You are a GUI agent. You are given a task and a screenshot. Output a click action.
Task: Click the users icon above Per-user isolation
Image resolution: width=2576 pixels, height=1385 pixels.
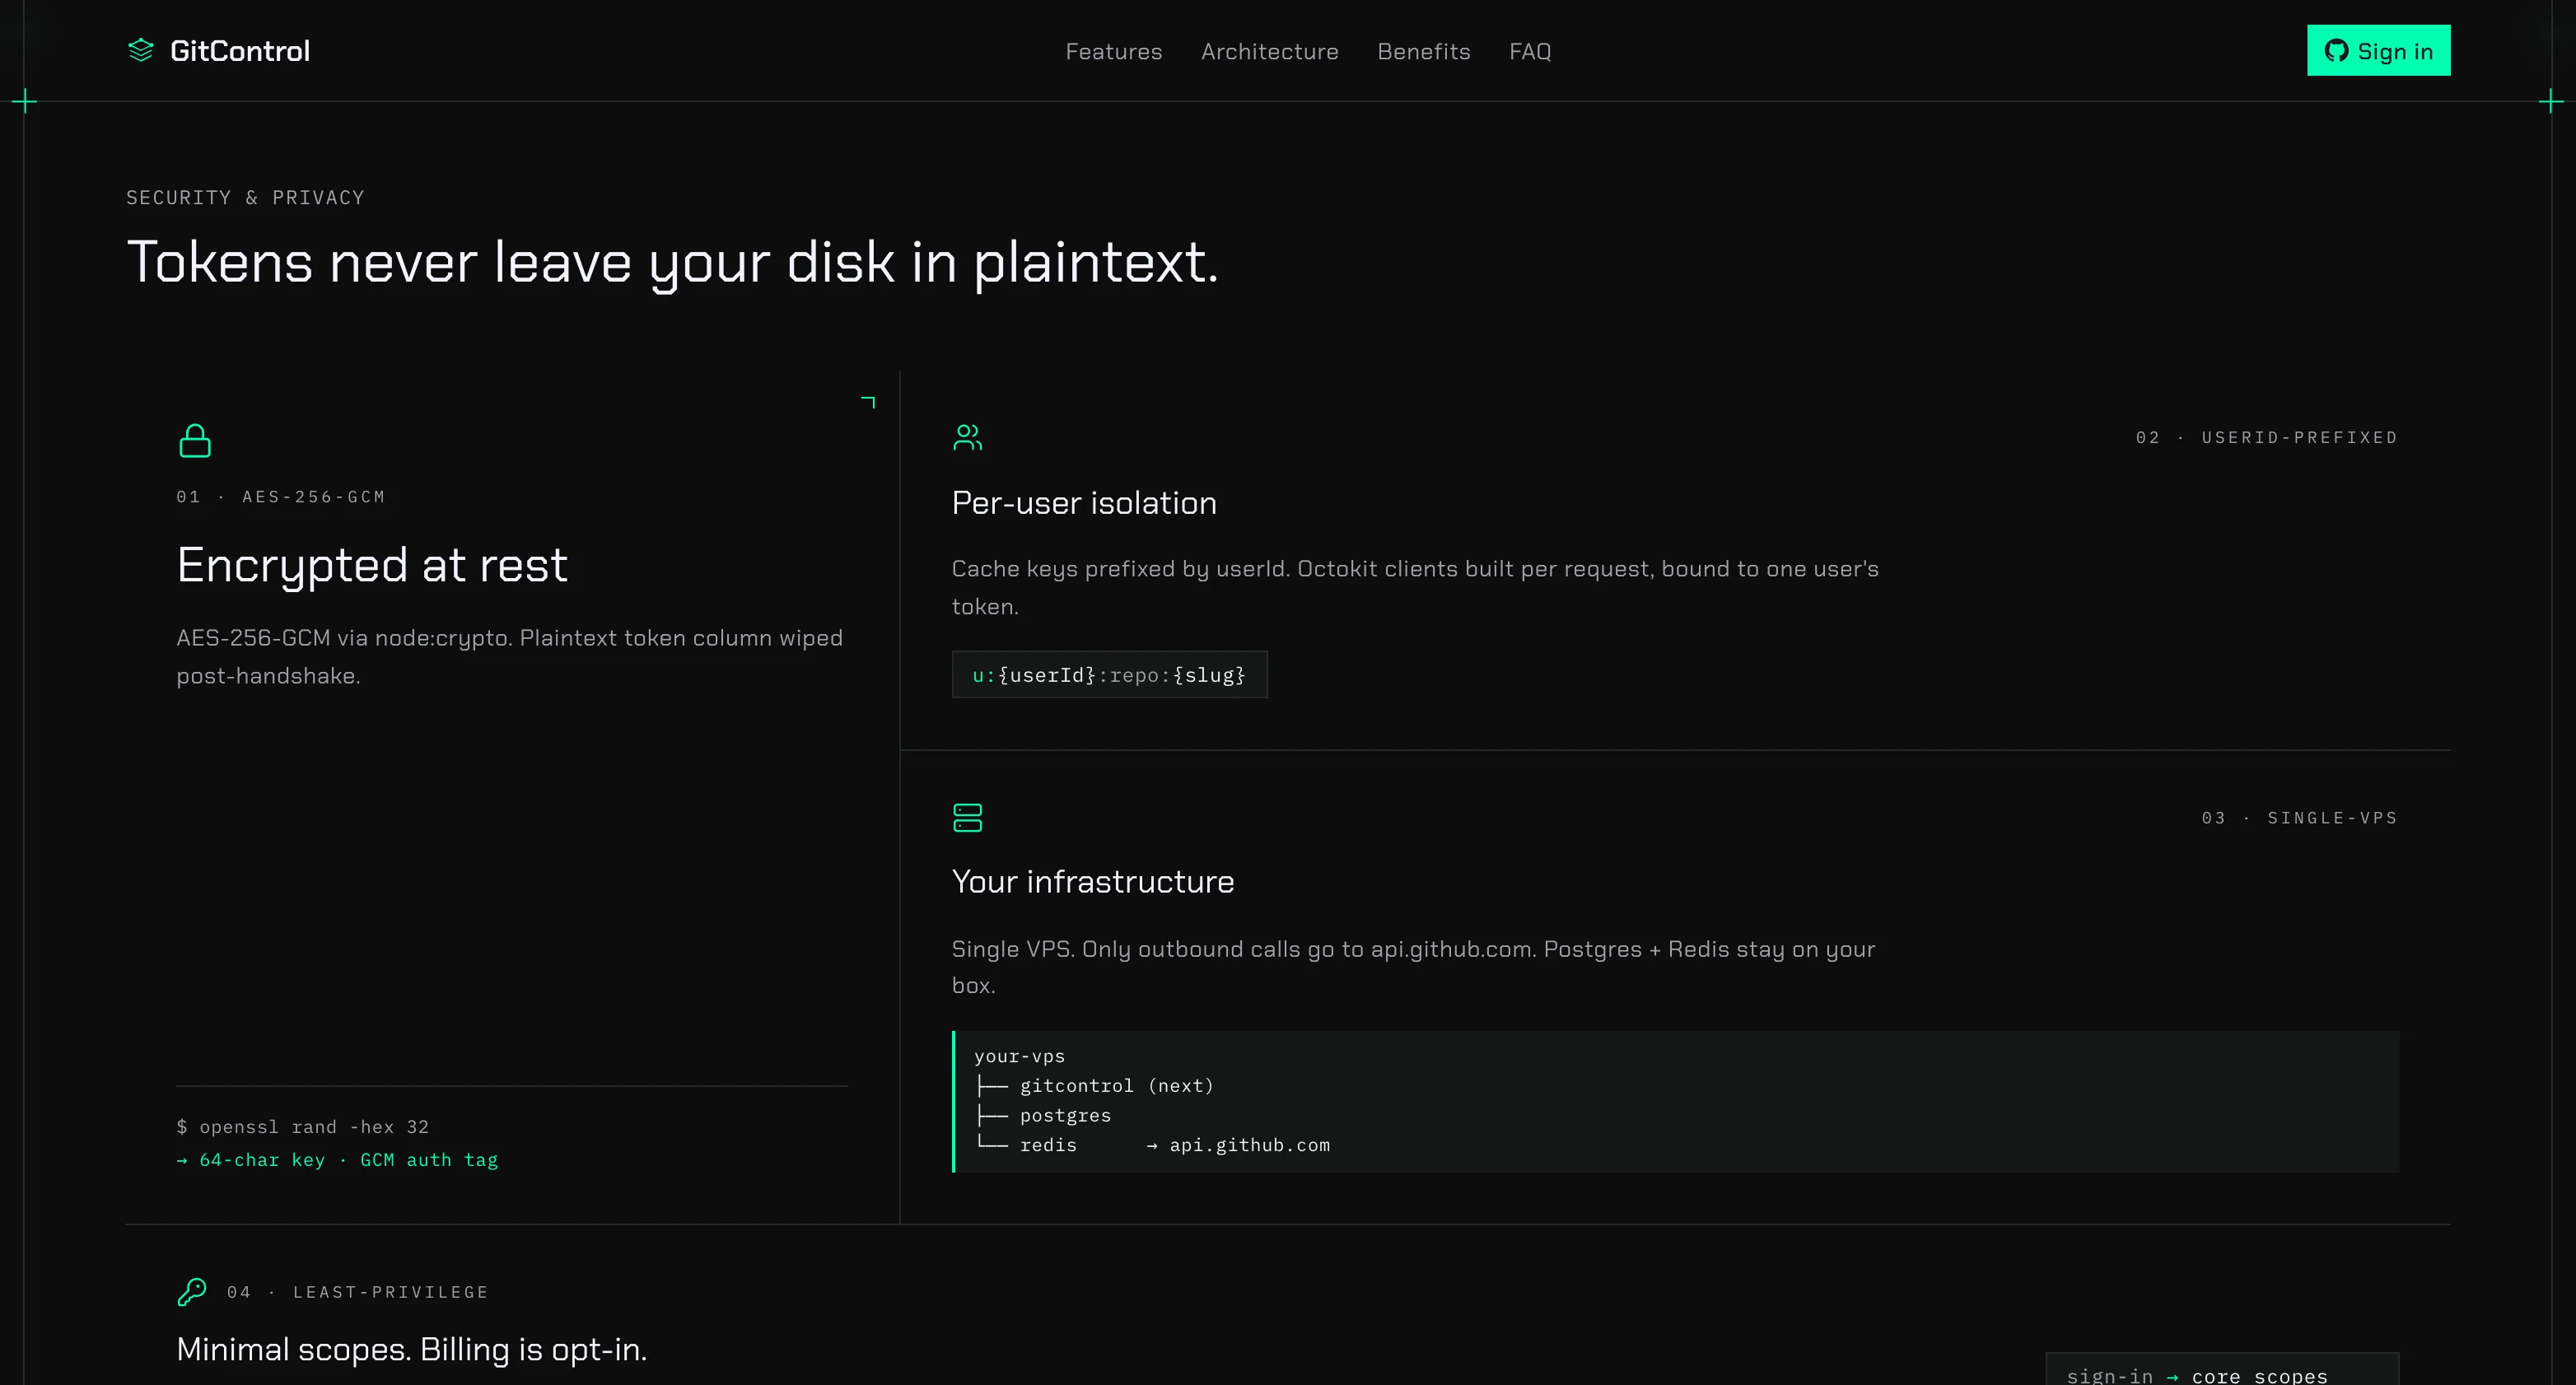click(967, 437)
